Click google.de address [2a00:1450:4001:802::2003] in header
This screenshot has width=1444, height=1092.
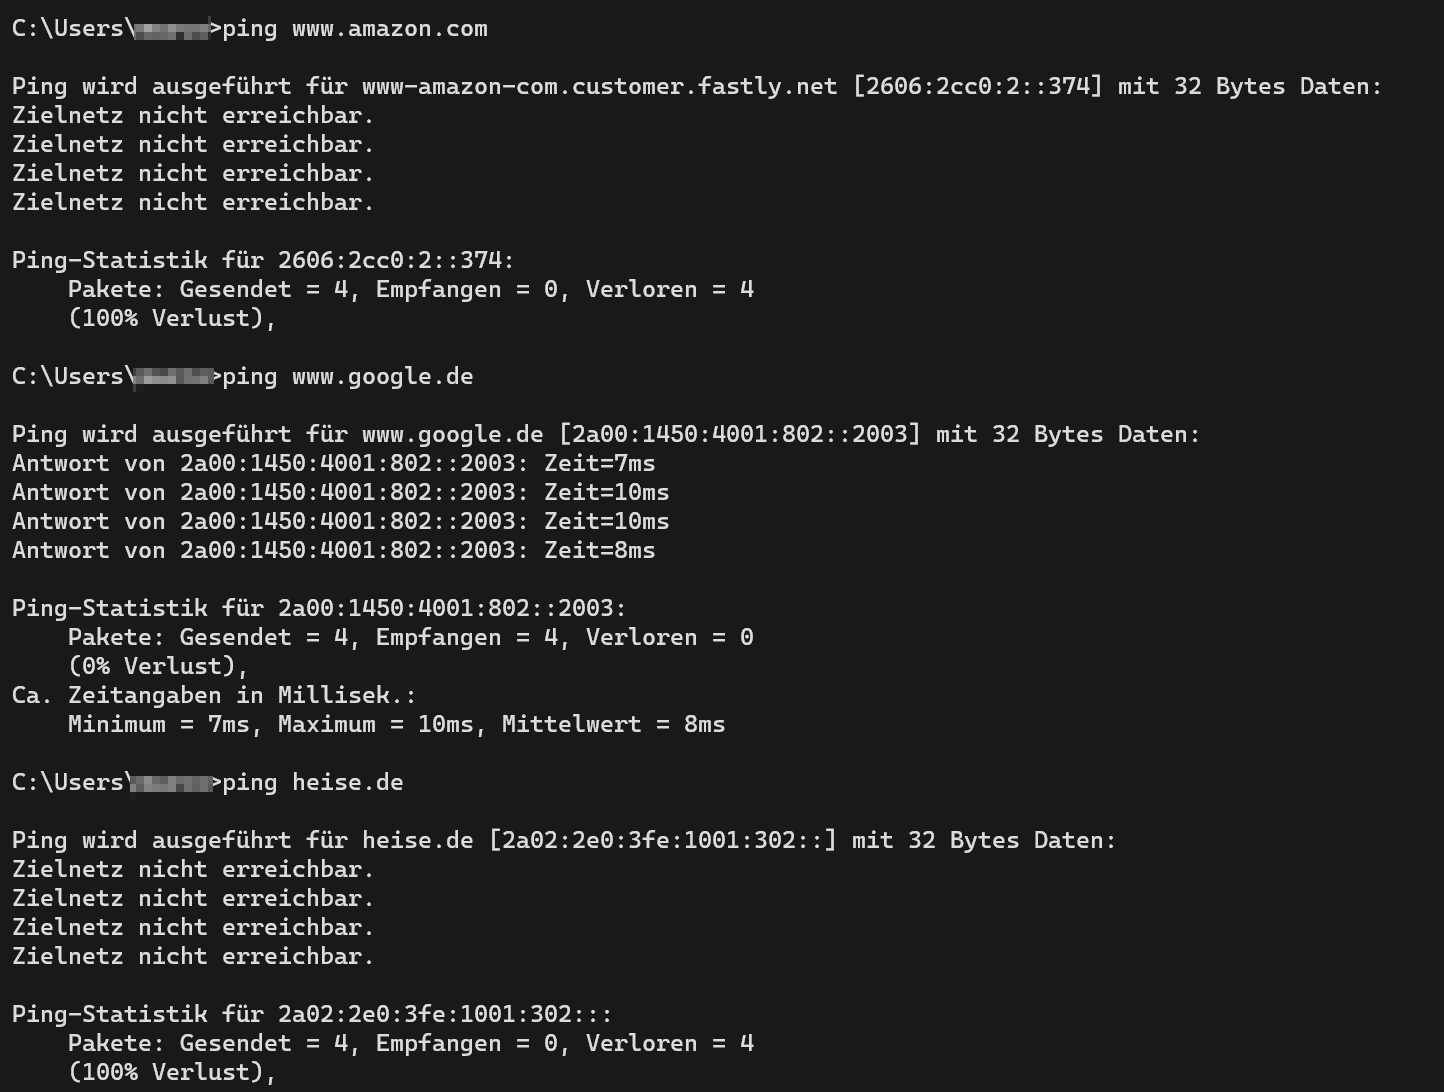click(740, 435)
